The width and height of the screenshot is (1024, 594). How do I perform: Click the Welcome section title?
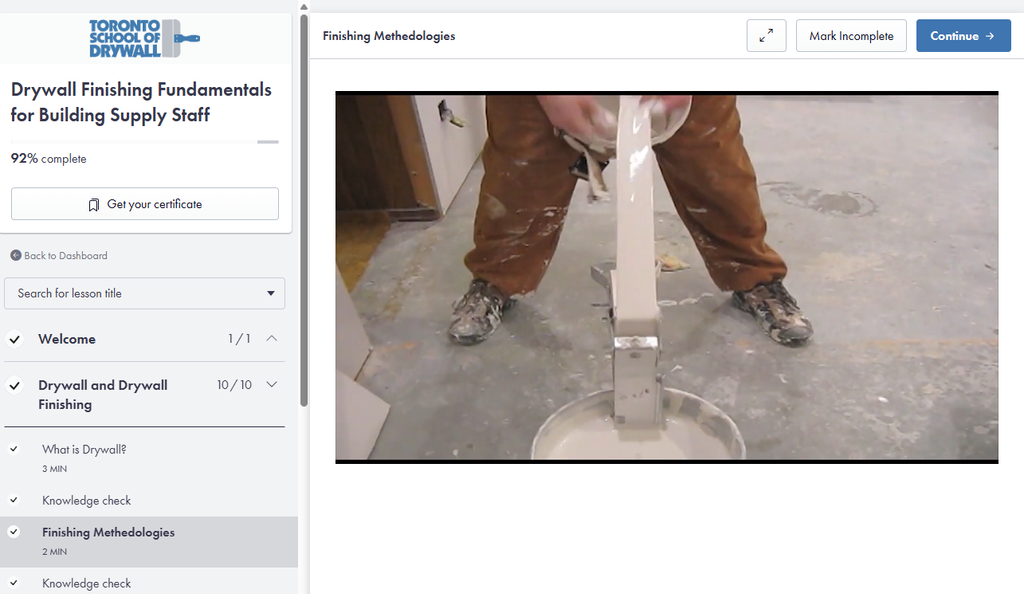(x=67, y=339)
